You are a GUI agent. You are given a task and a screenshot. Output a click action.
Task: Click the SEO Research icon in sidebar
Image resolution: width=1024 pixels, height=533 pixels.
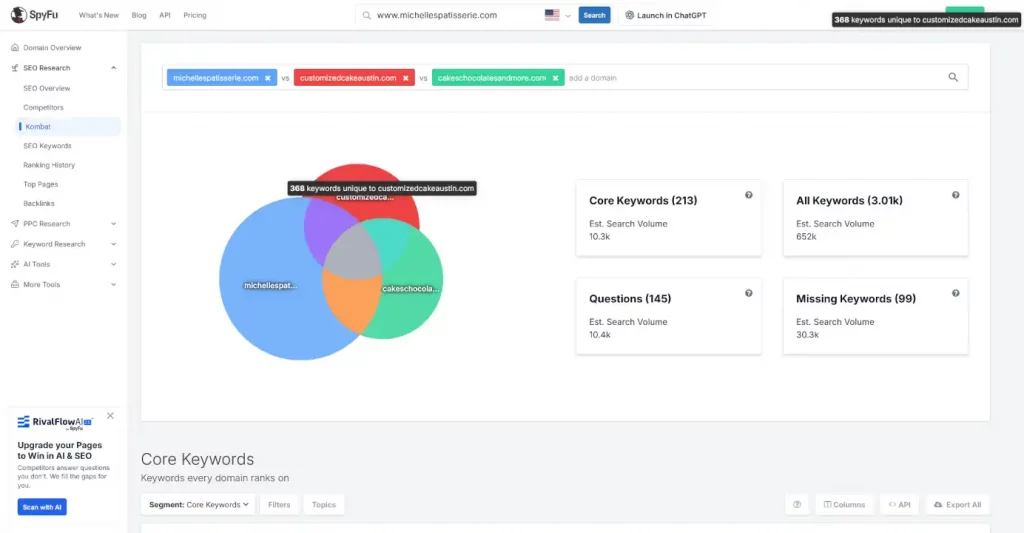[x=15, y=68]
